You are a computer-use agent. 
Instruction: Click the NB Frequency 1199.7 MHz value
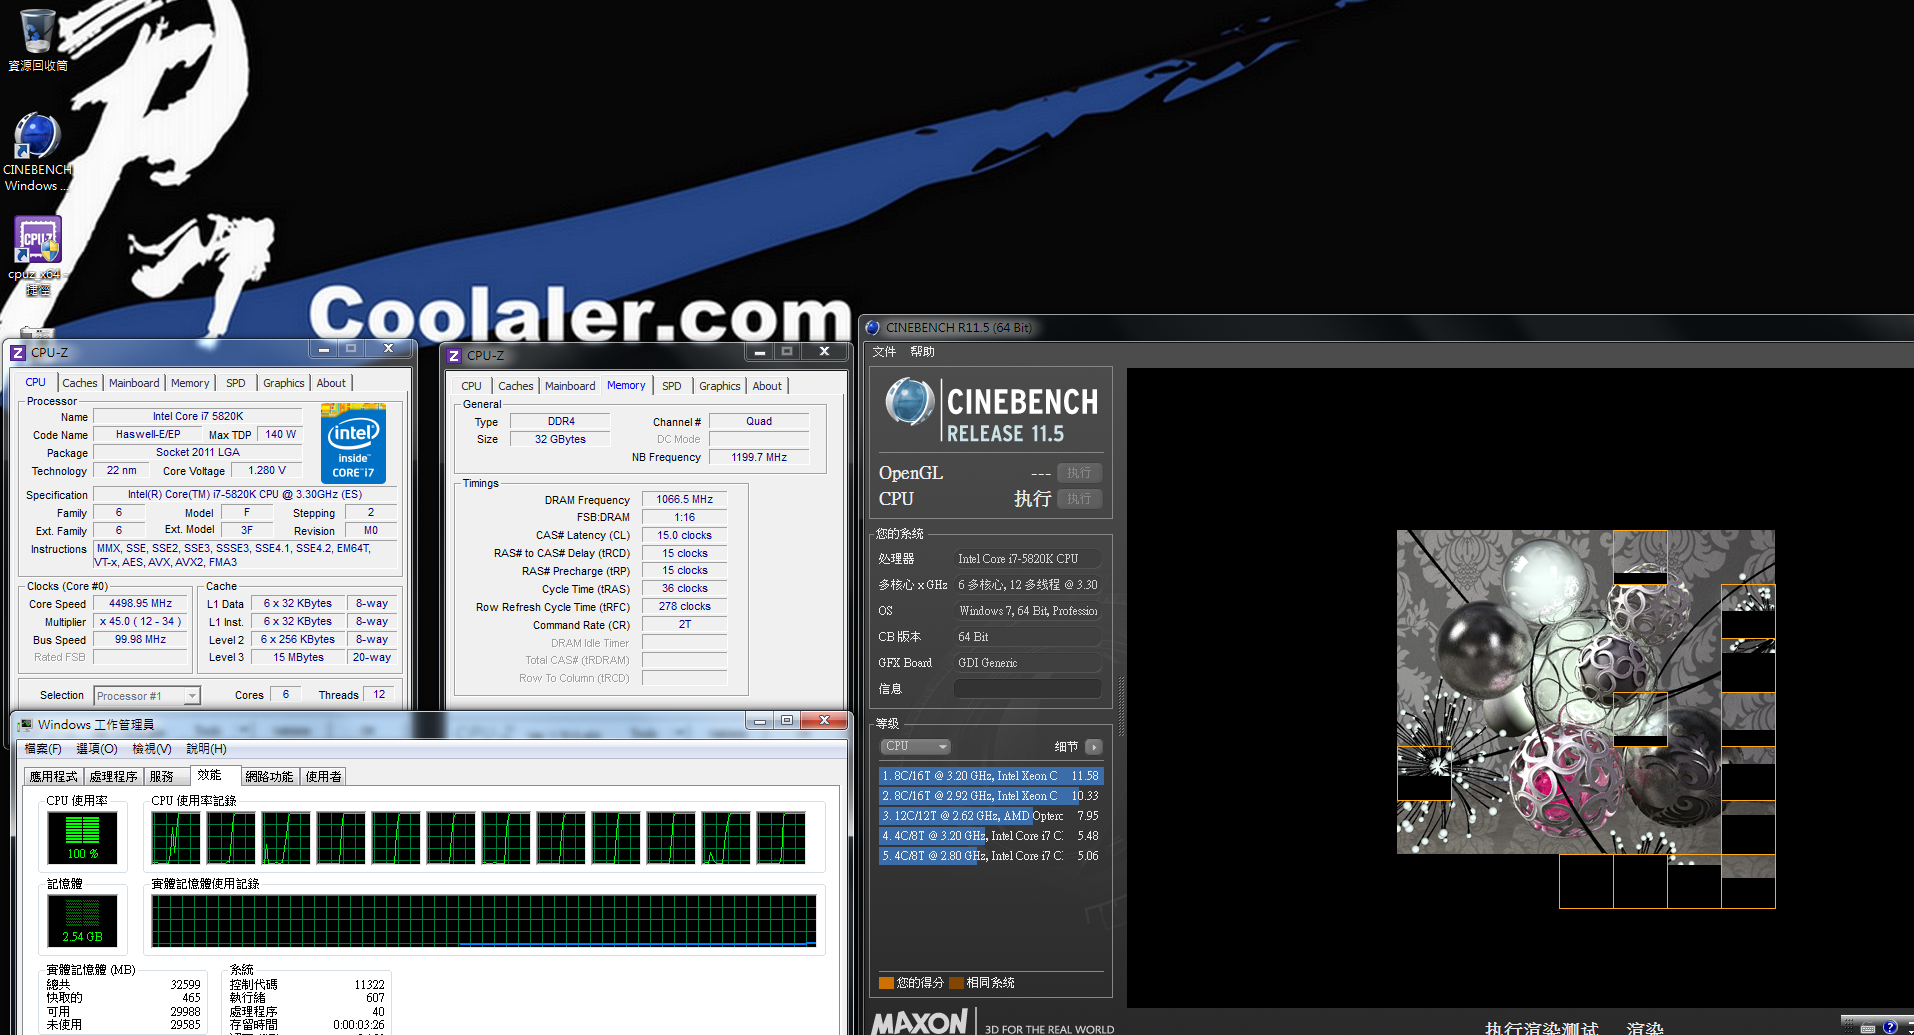pyautogui.click(x=759, y=457)
